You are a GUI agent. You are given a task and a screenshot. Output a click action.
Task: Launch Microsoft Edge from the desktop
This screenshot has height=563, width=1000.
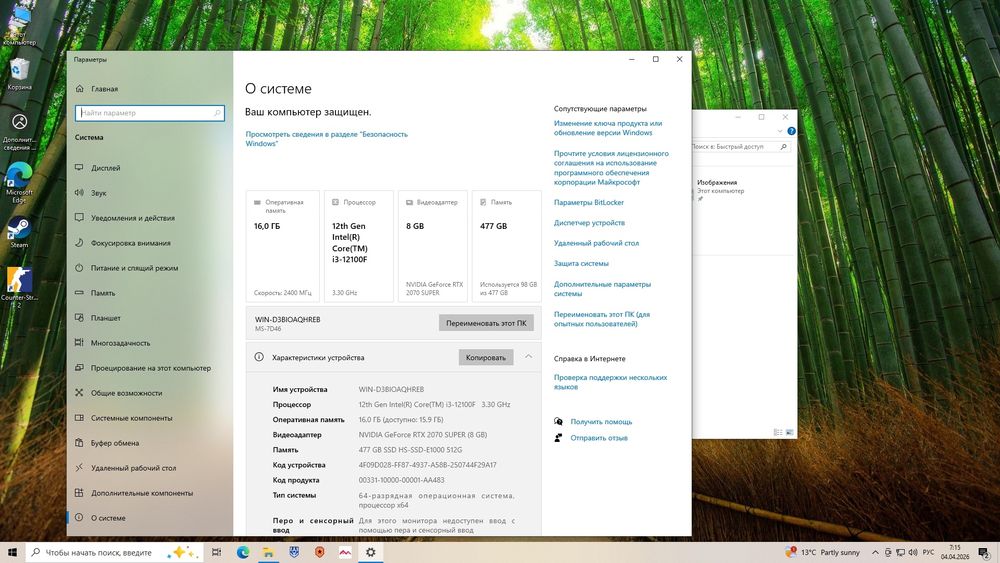[19, 182]
